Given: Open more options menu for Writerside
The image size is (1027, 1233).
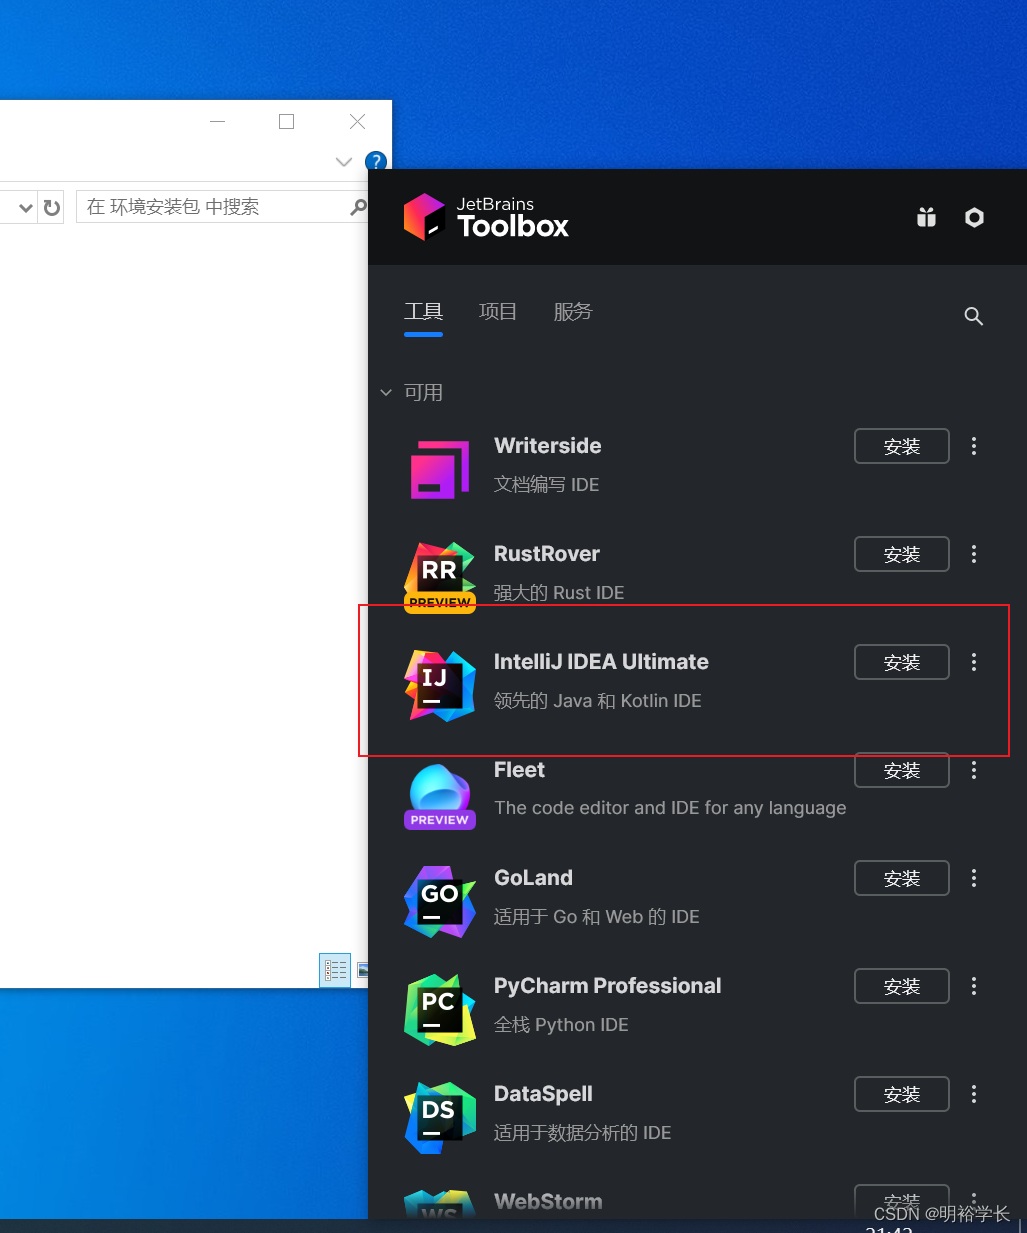Looking at the screenshot, I should [x=974, y=446].
